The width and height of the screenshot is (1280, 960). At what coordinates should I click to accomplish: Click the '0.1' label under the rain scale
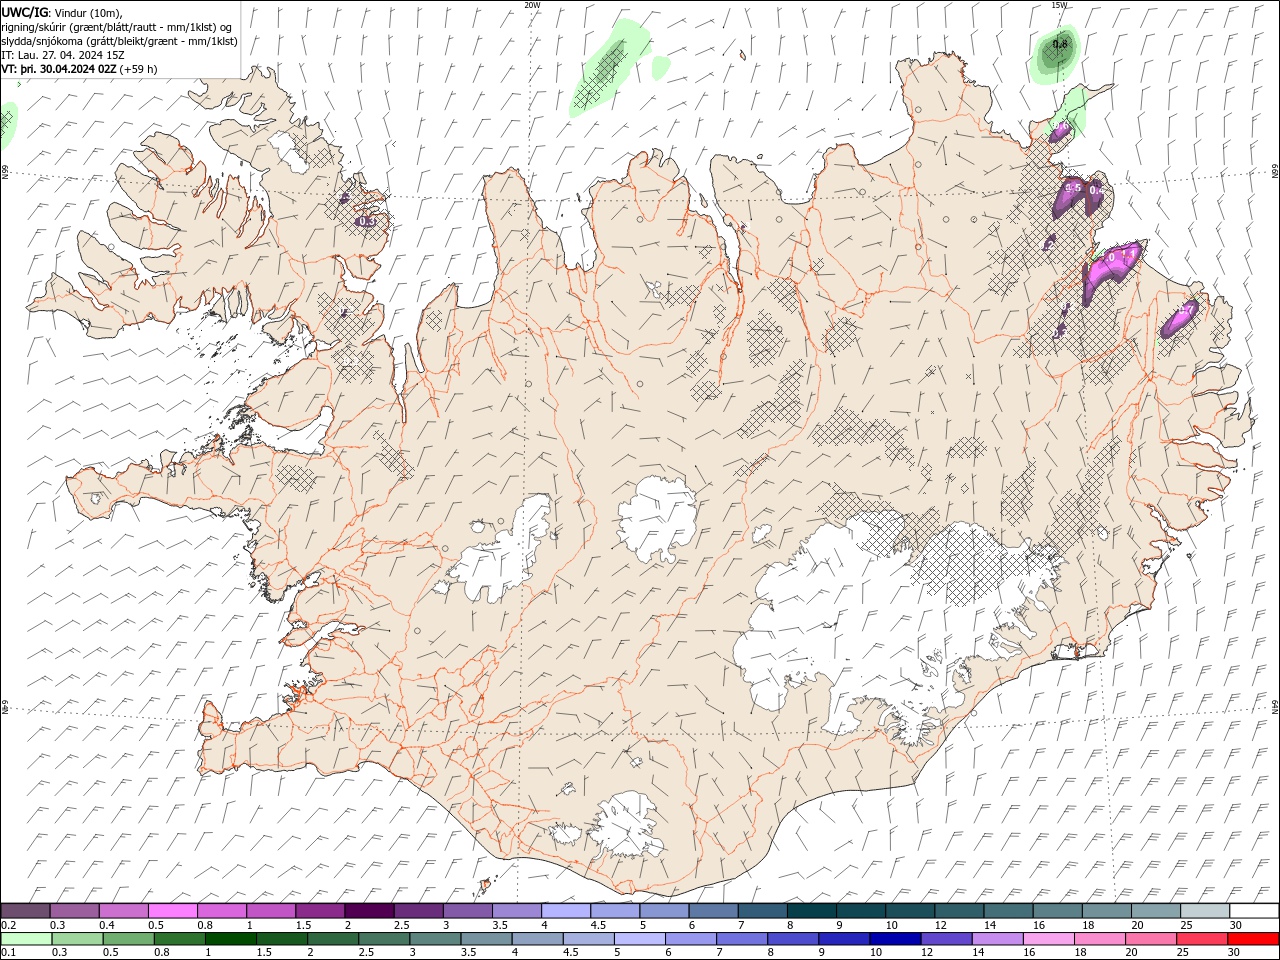(9, 953)
